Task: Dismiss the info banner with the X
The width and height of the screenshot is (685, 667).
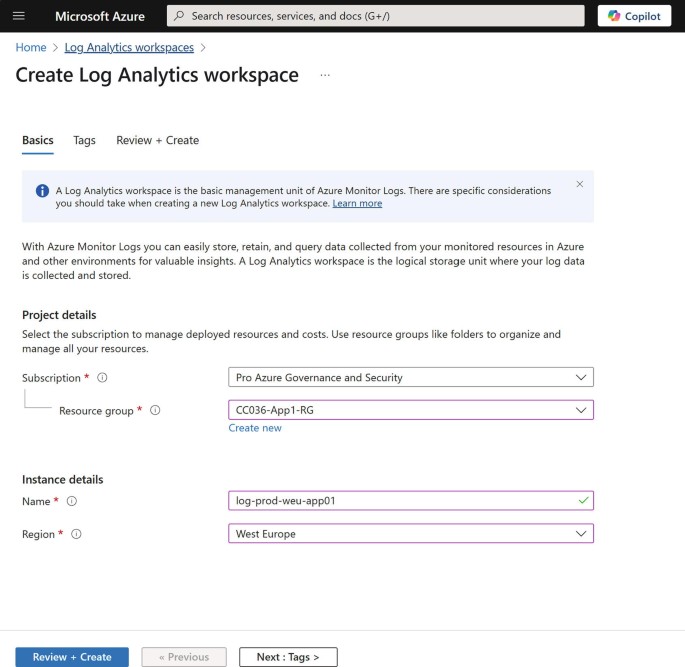Action: click(x=580, y=184)
